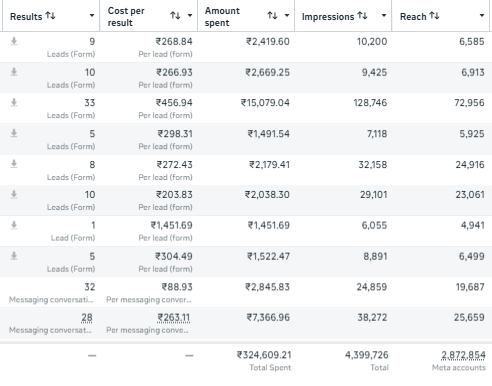
Task: Select the ₹2,038.30 amount spent
Action: 267,195
